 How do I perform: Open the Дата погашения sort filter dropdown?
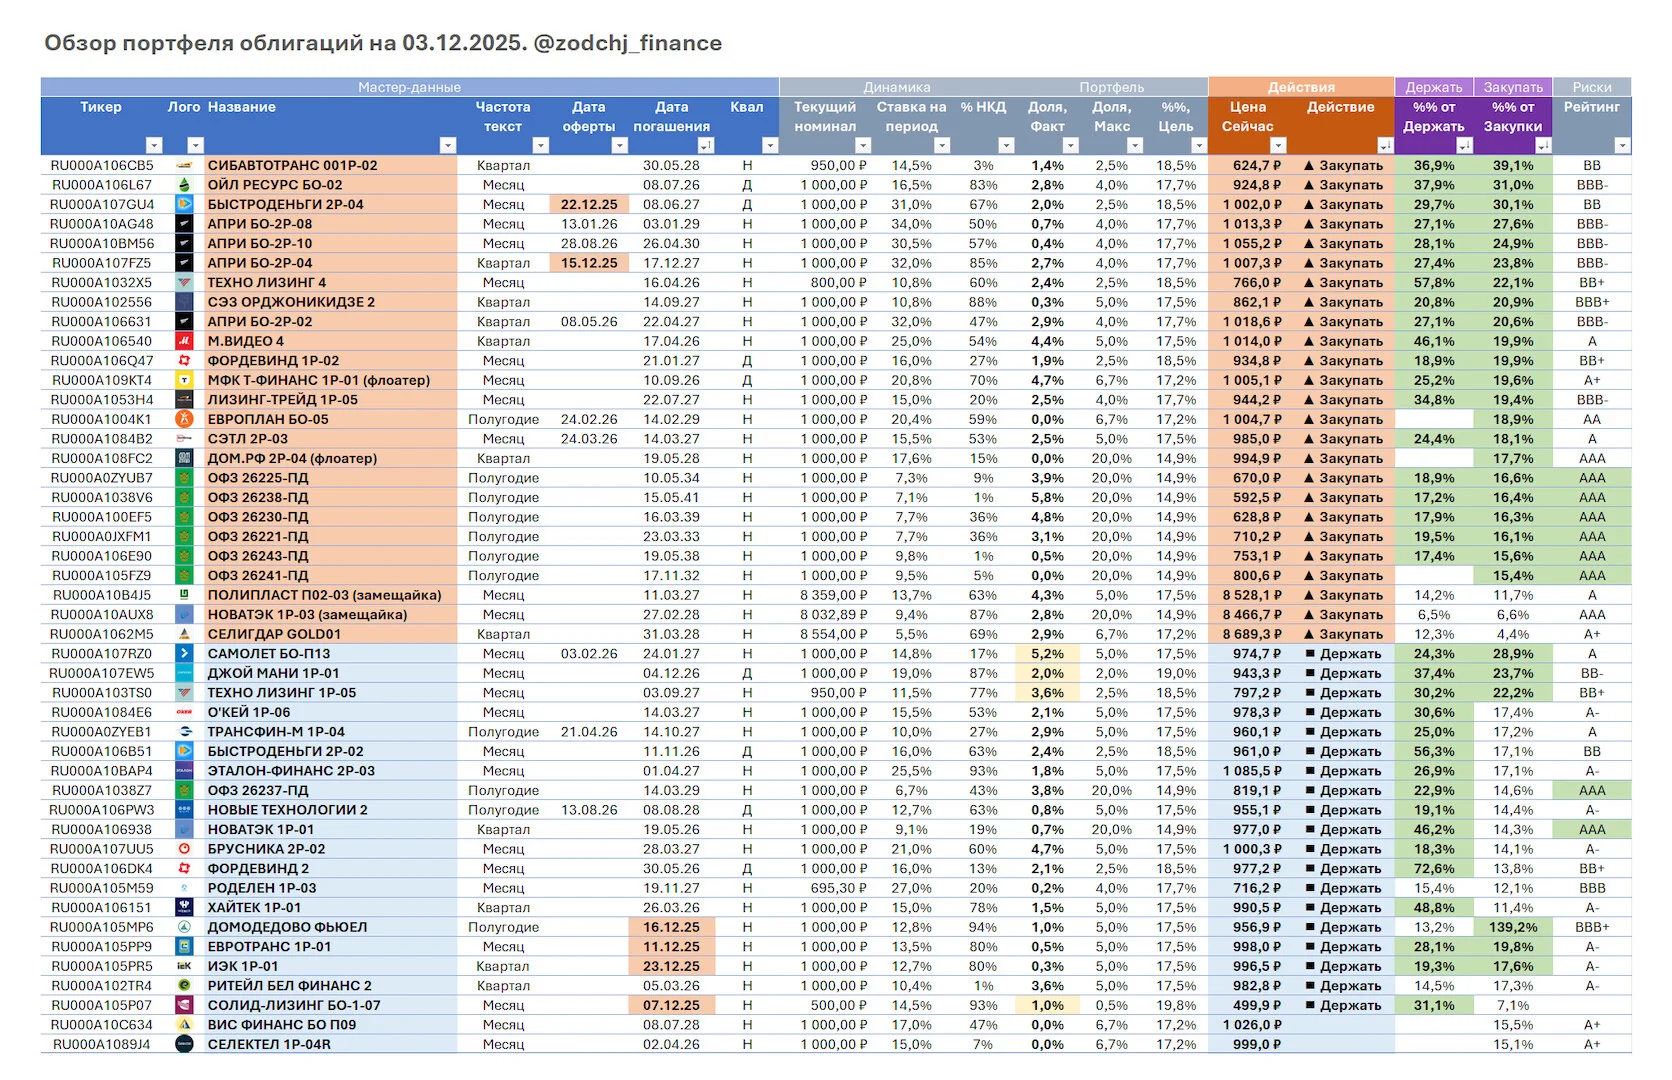(x=705, y=146)
